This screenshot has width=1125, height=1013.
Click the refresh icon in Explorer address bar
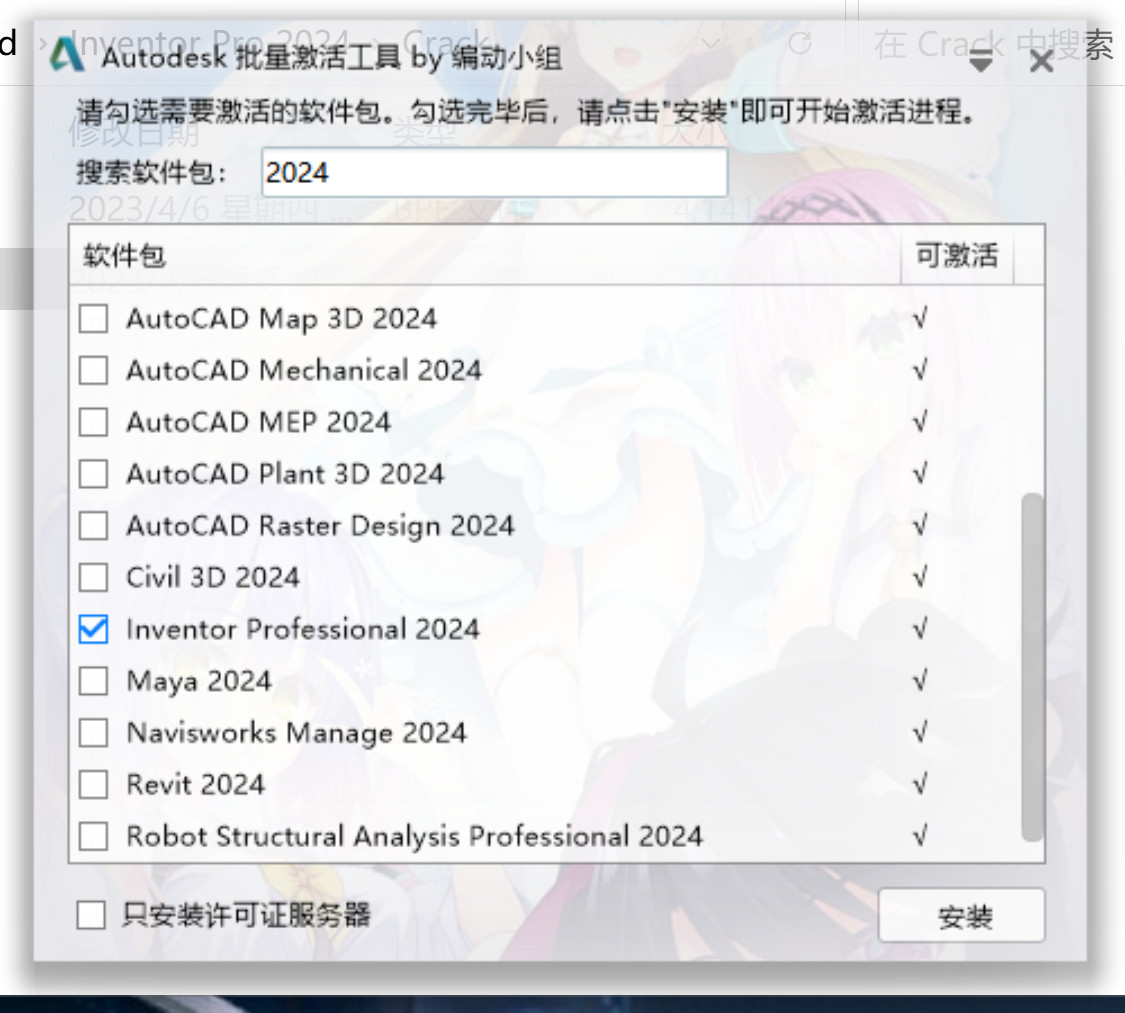799,43
